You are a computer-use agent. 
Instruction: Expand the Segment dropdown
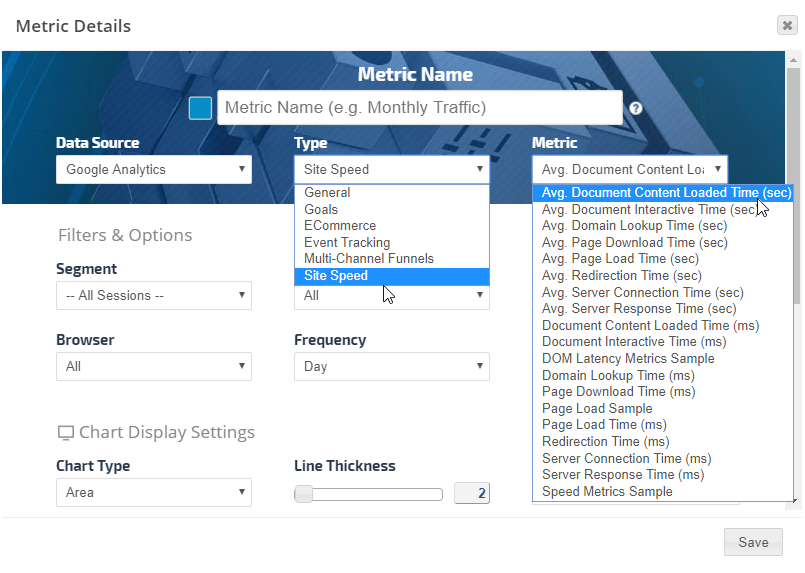coord(153,295)
